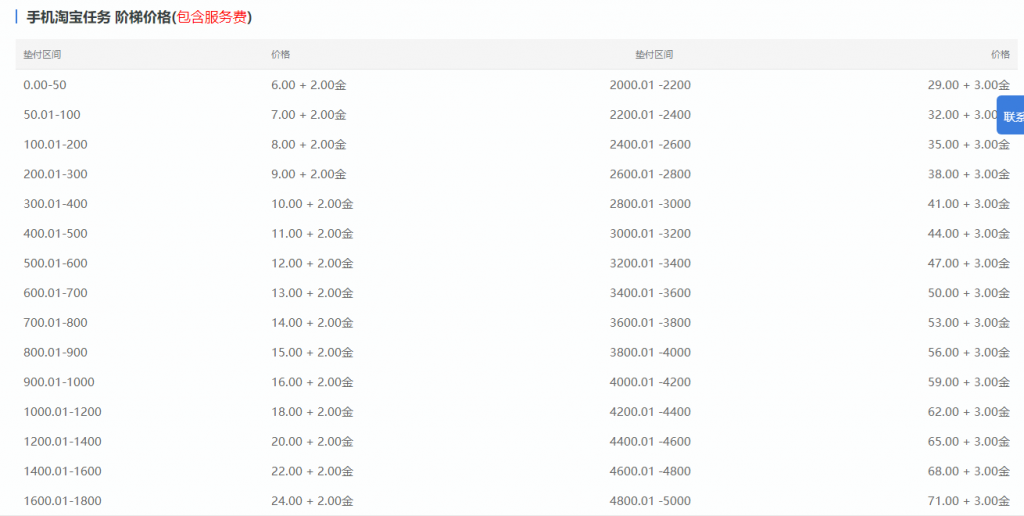Select the 2400.01 -2600 range cell
The height and width of the screenshot is (516, 1024).
pos(650,144)
